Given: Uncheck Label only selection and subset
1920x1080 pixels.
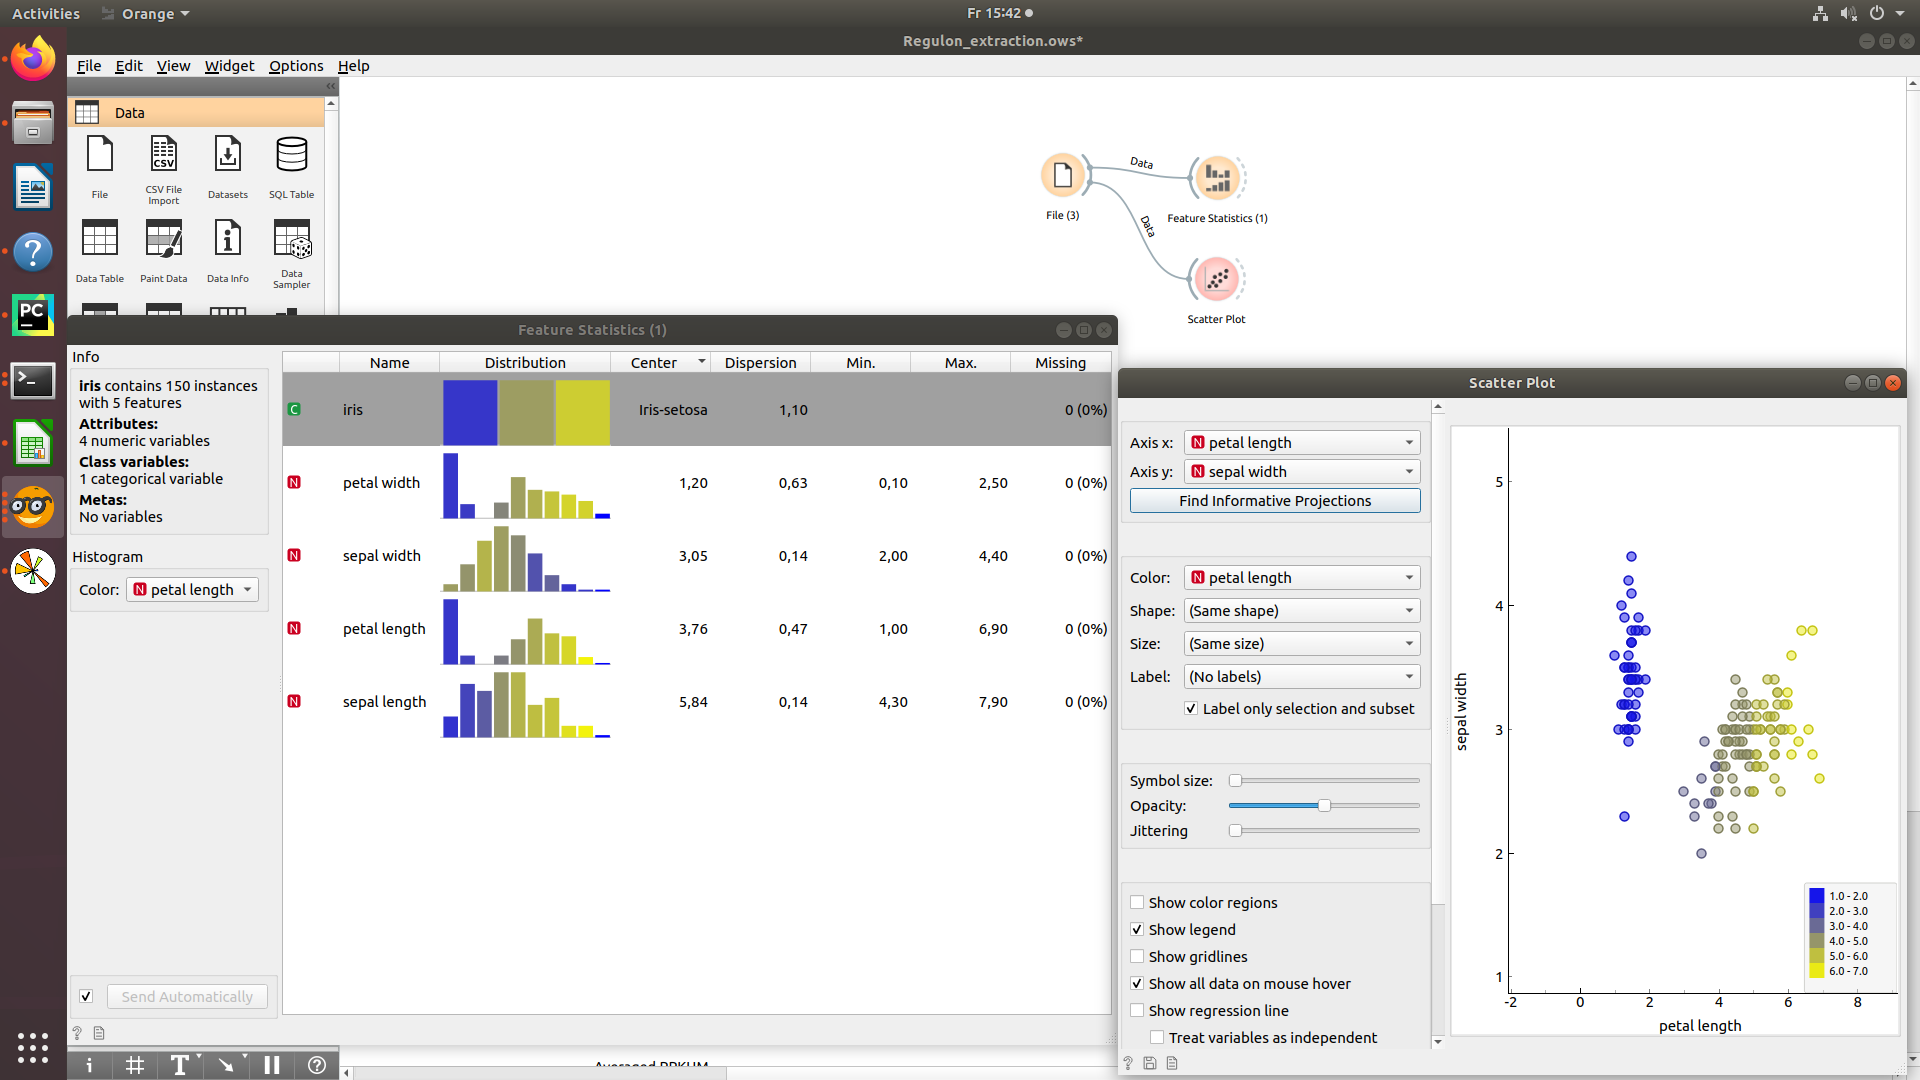Looking at the screenshot, I should click(x=1191, y=708).
